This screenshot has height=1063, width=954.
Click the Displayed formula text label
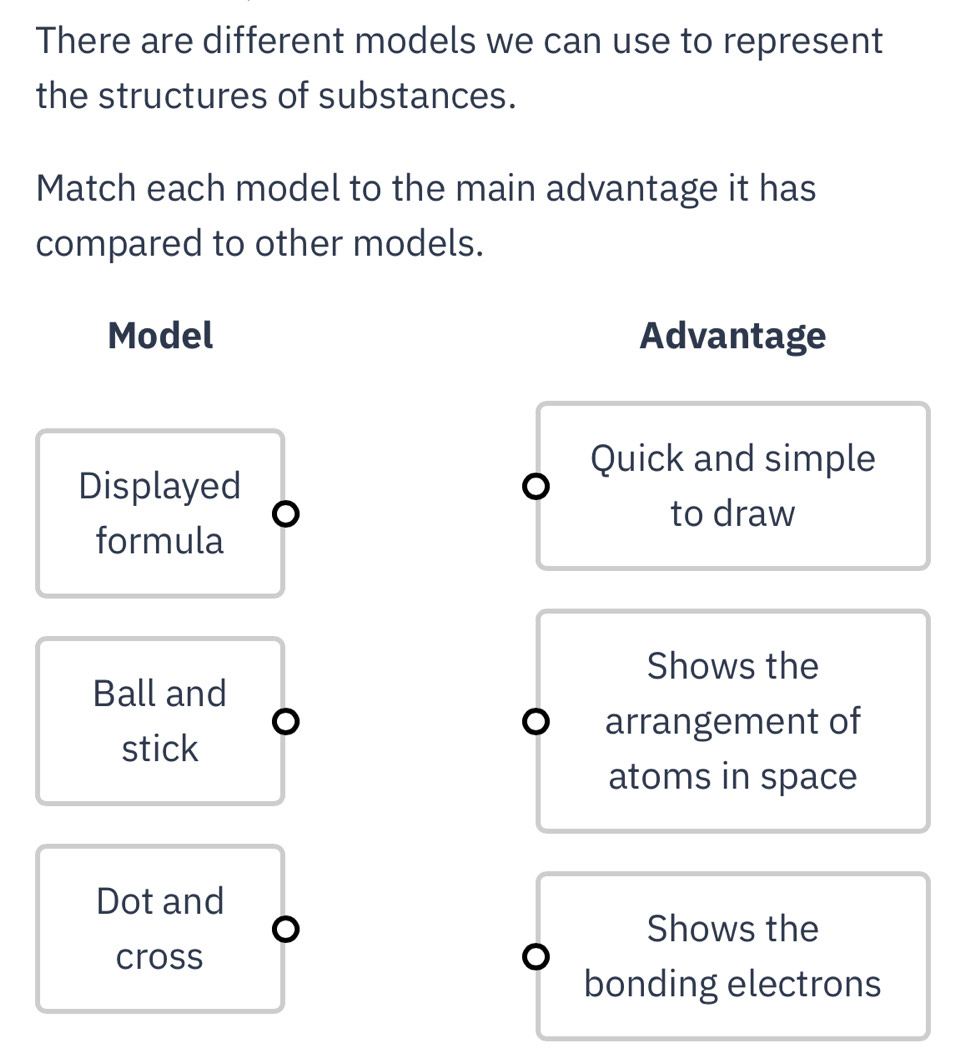160,513
